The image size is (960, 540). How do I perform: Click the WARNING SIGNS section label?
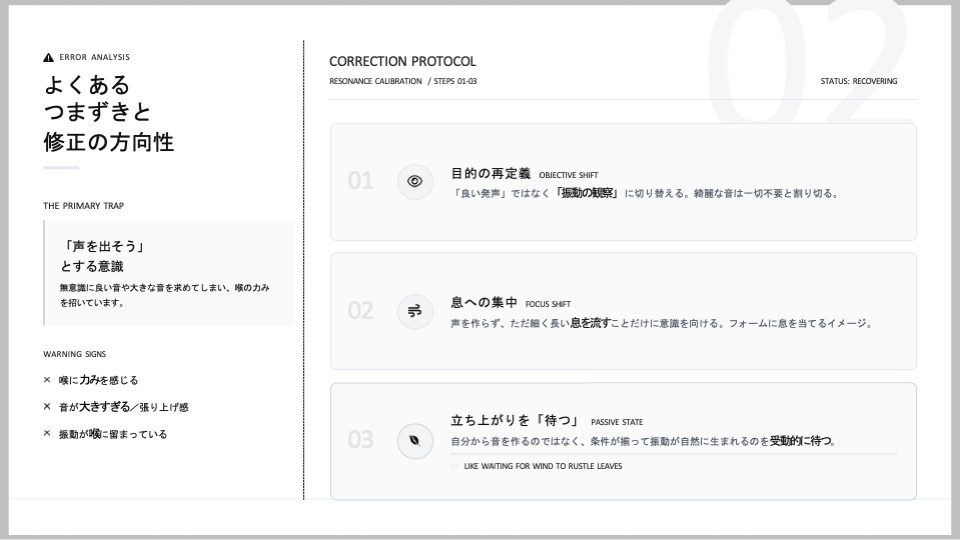click(x=74, y=354)
